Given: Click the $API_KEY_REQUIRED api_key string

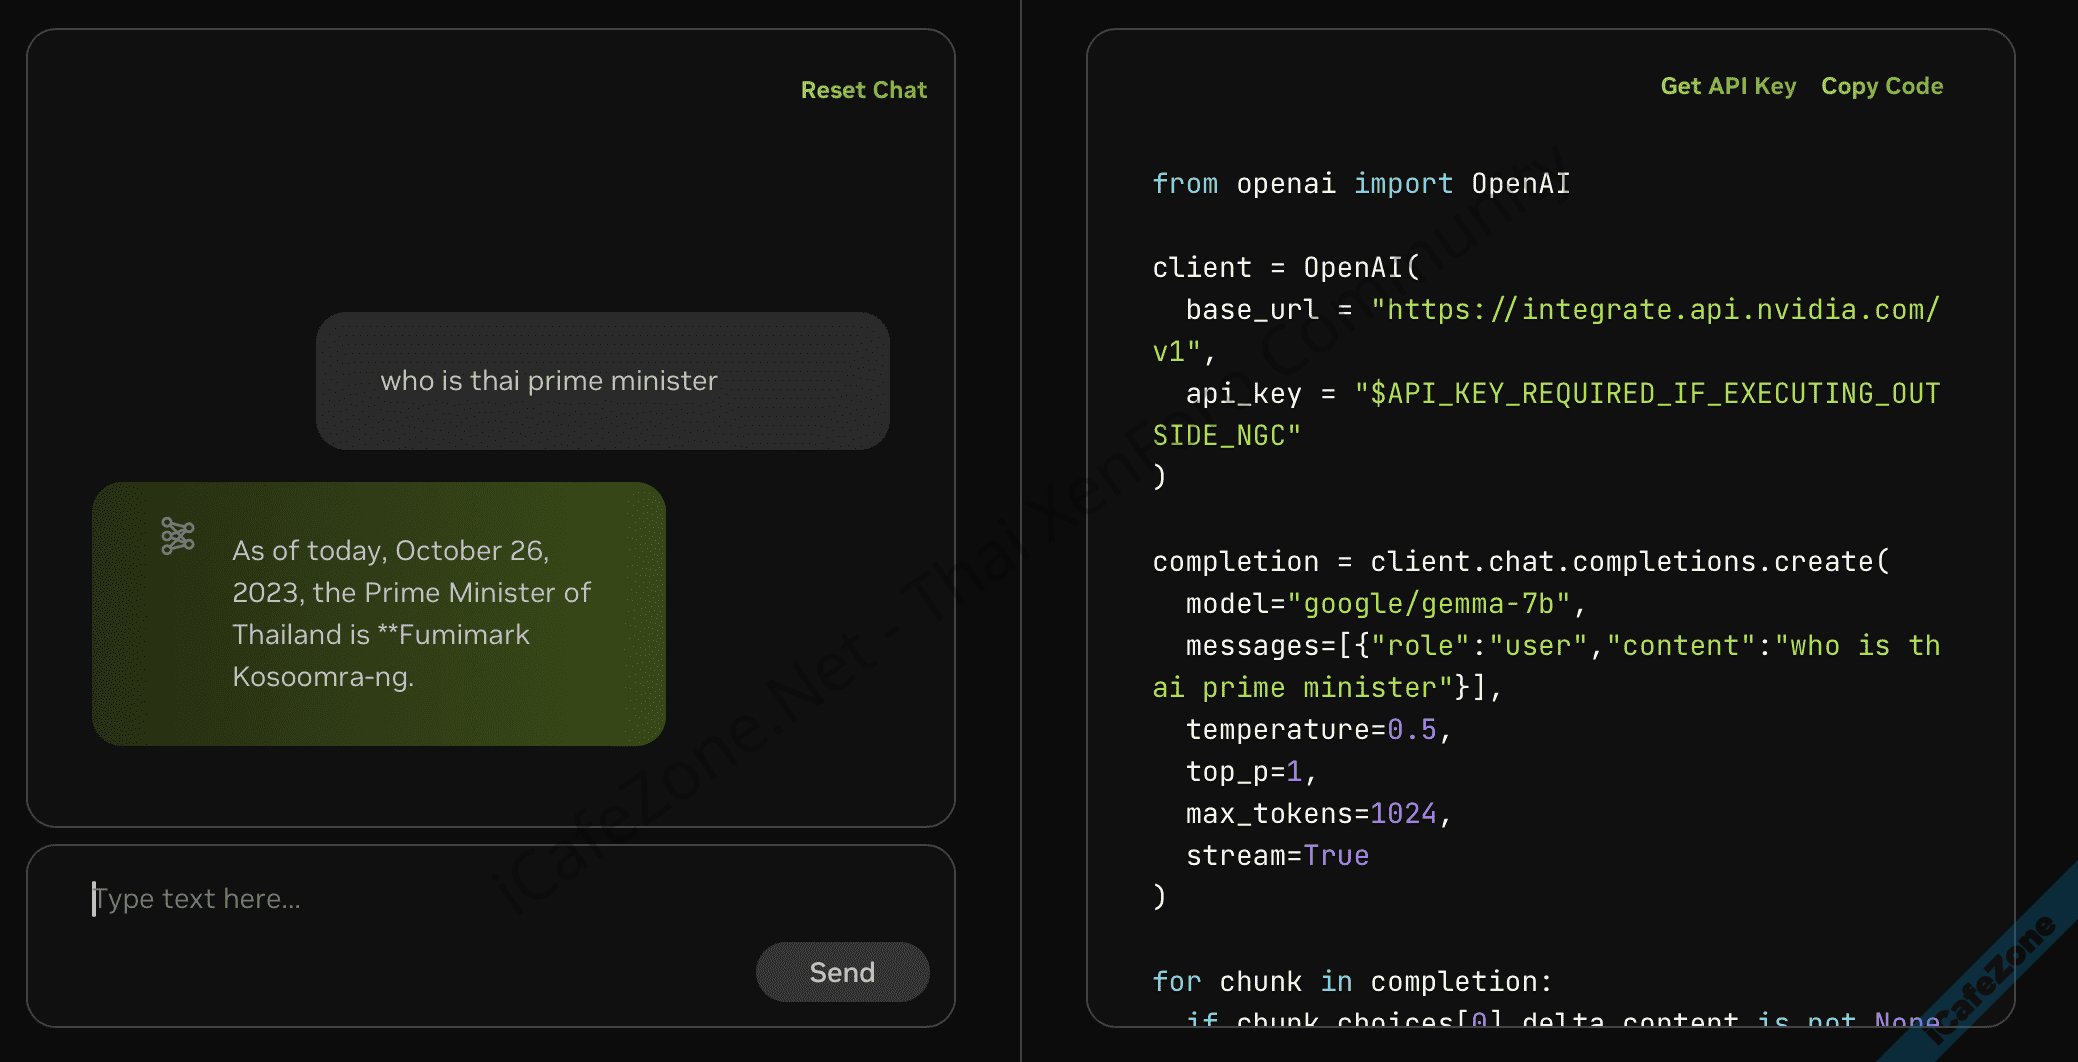Looking at the screenshot, I should point(1646,394).
